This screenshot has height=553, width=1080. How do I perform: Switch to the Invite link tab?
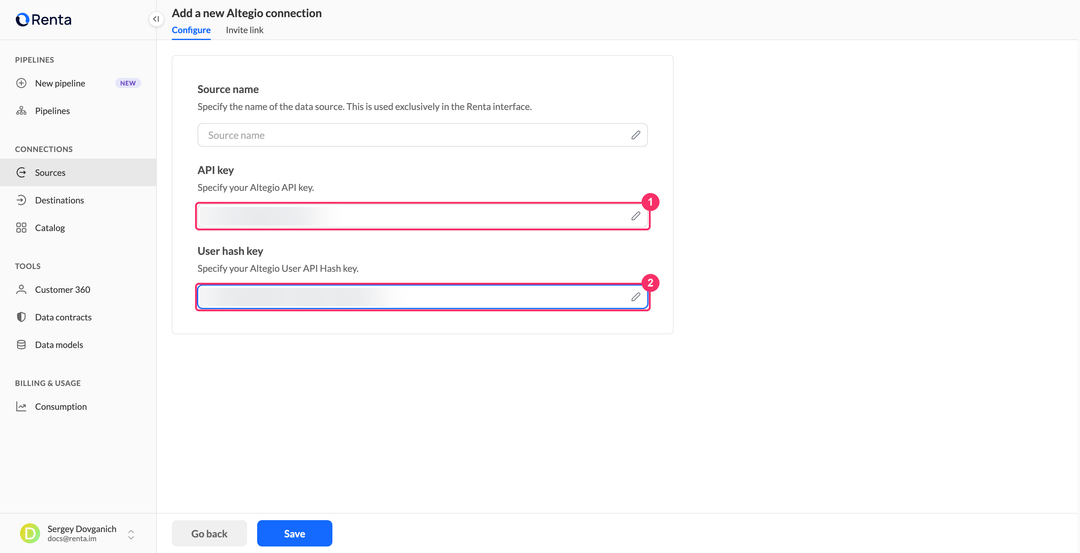[245, 30]
